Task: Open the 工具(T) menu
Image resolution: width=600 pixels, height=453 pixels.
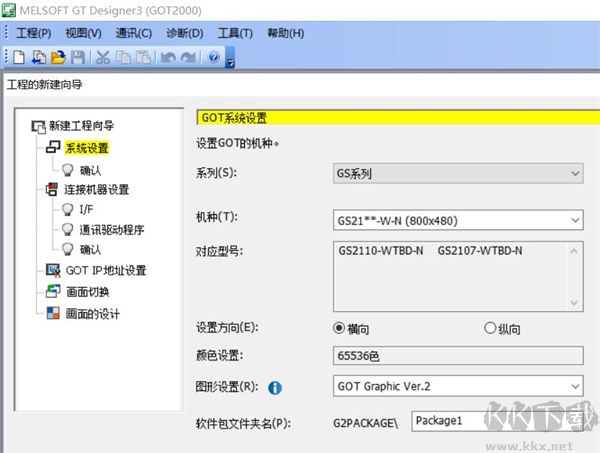Action: (x=235, y=33)
